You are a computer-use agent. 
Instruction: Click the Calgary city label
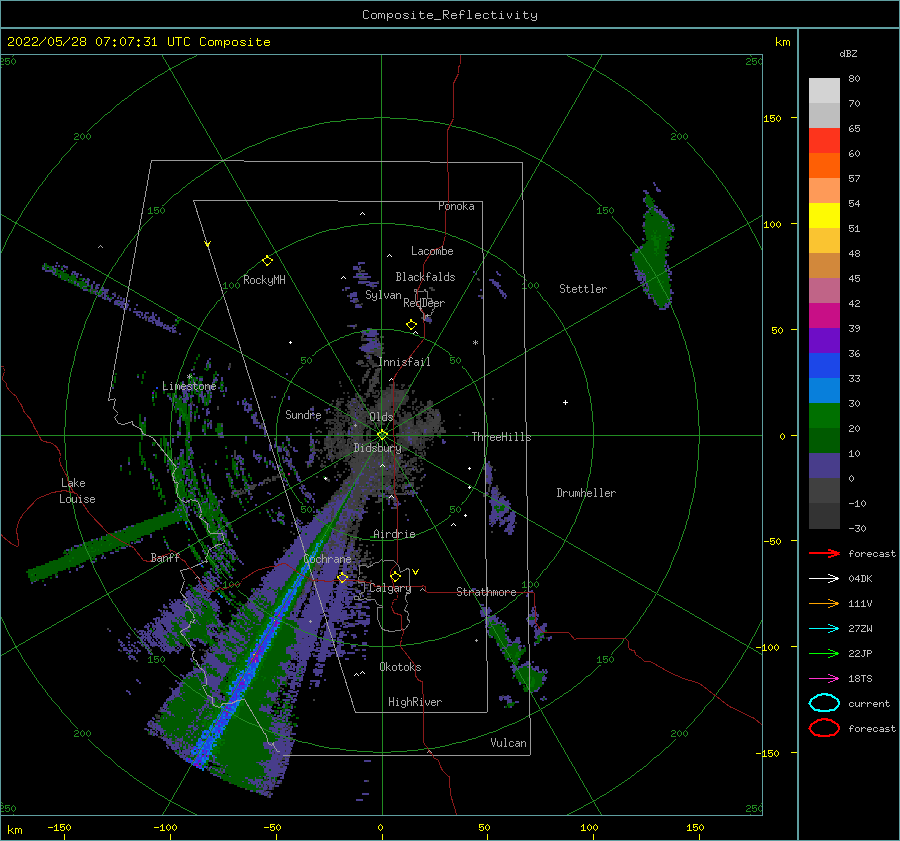click(390, 588)
